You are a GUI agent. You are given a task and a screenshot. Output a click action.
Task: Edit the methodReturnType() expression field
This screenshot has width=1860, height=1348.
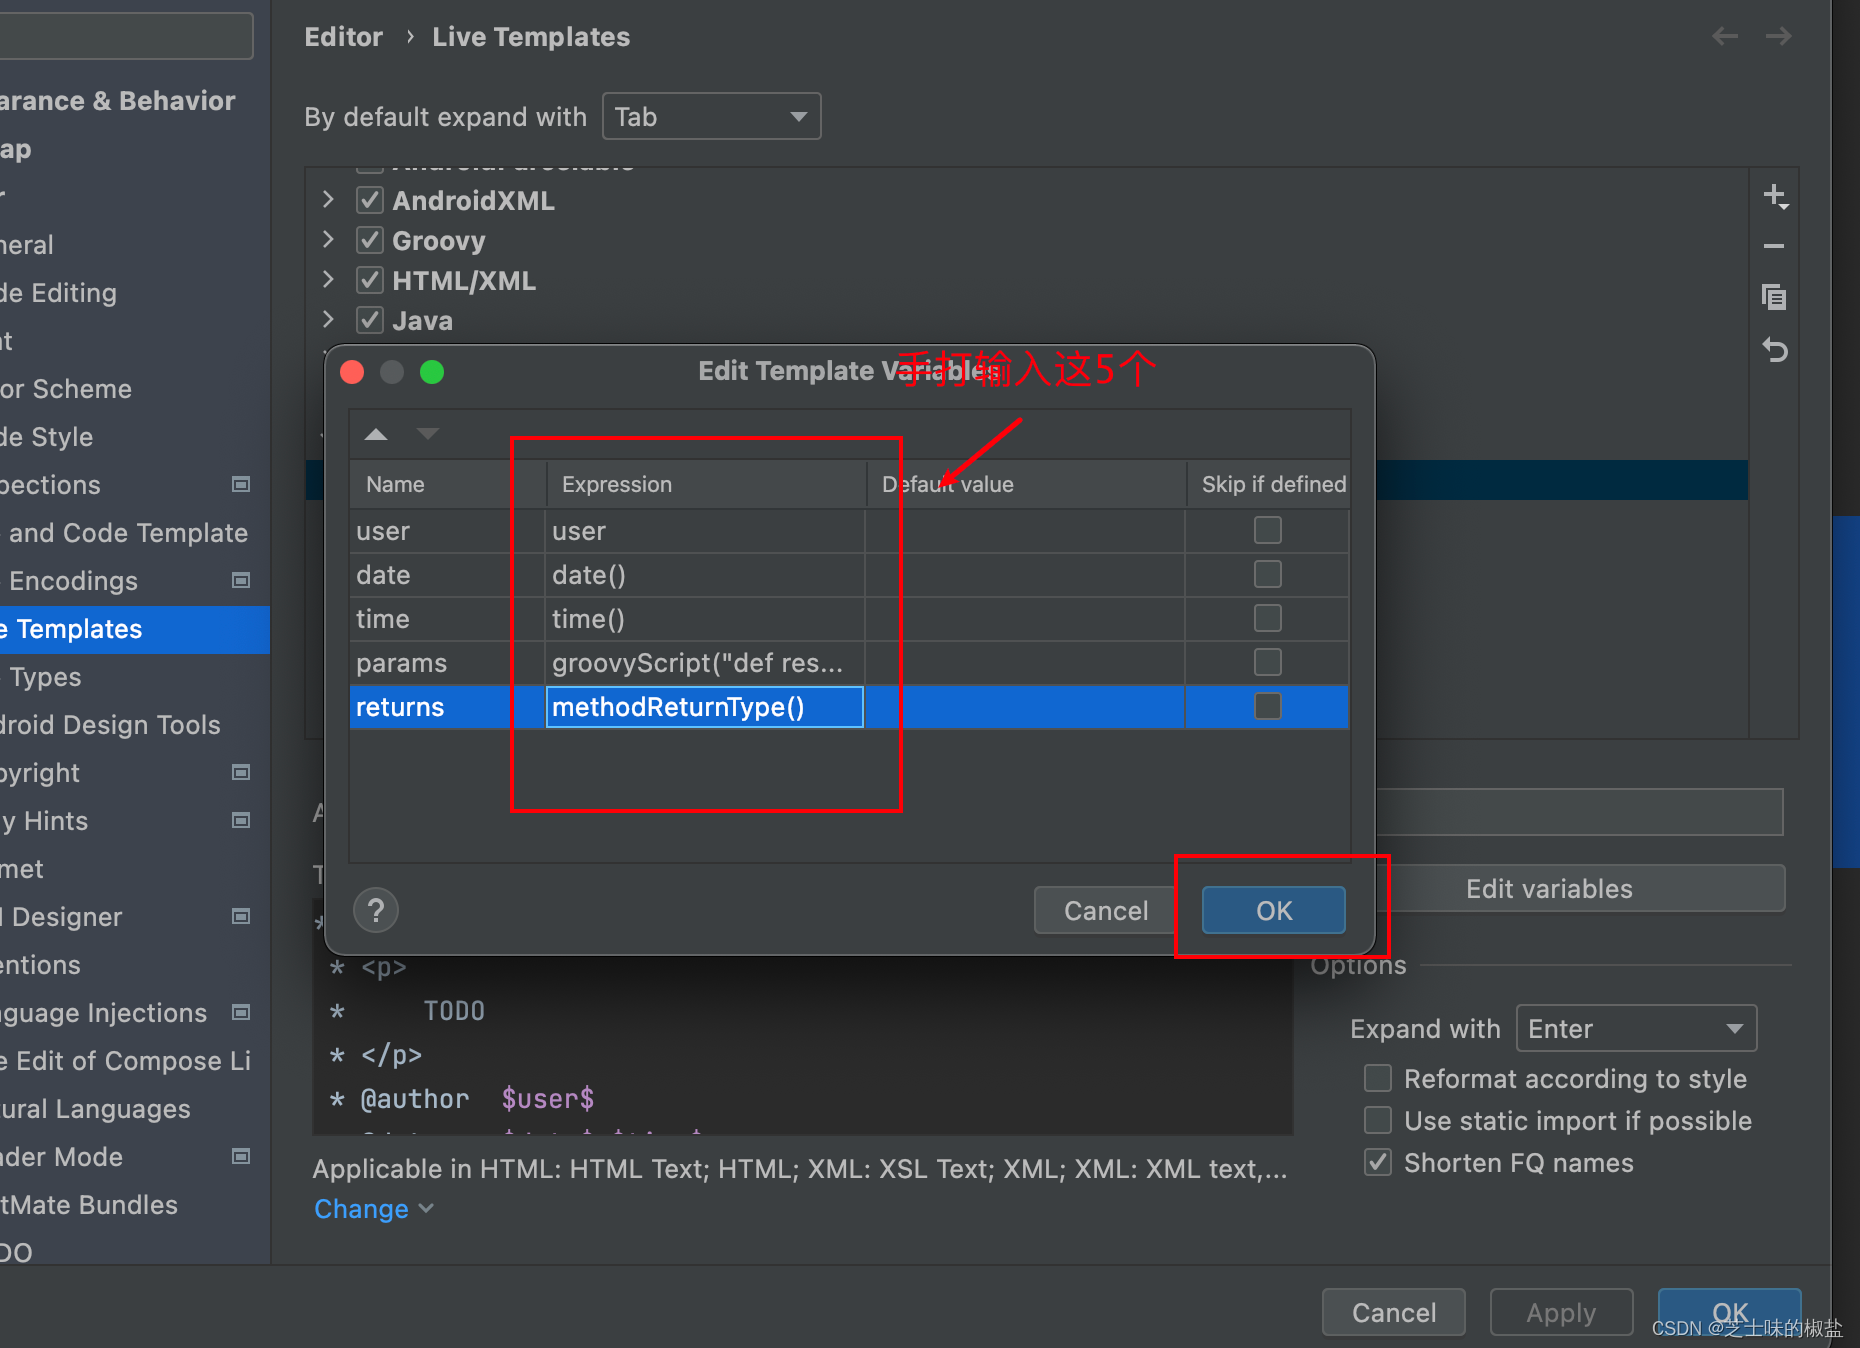tap(705, 707)
